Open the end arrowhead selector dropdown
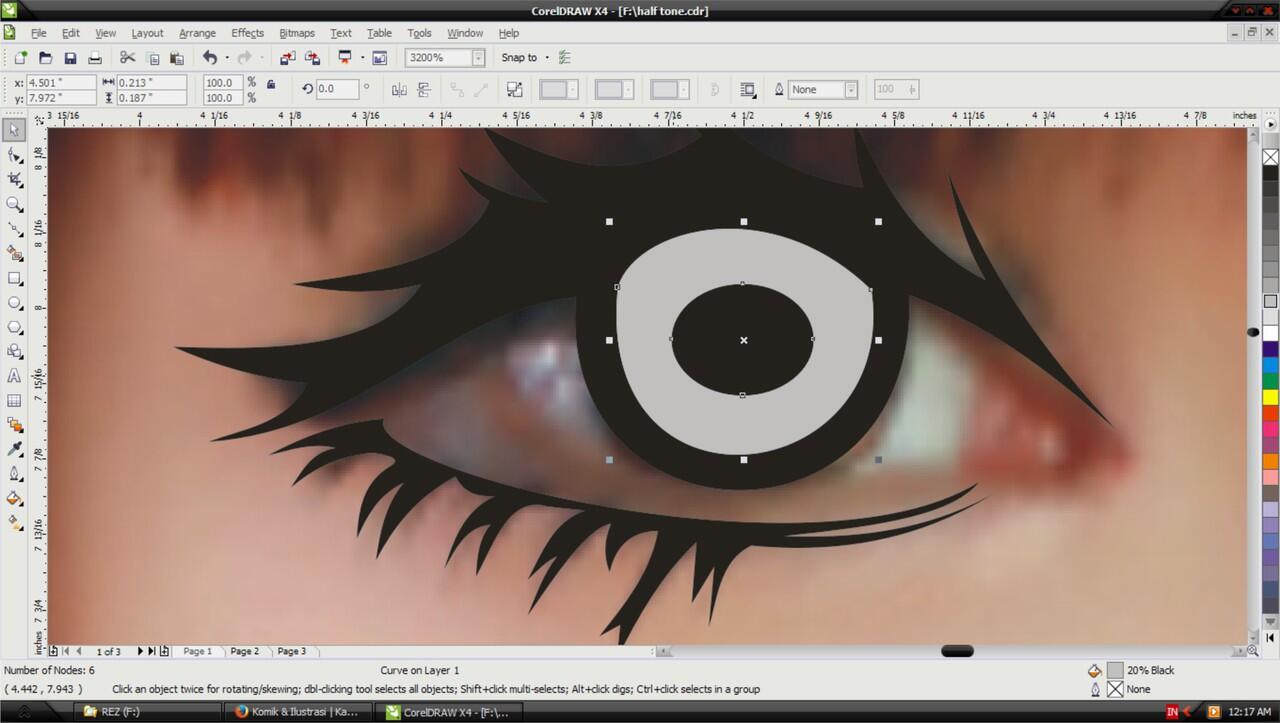This screenshot has height=723, width=1280. coord(669,90)
